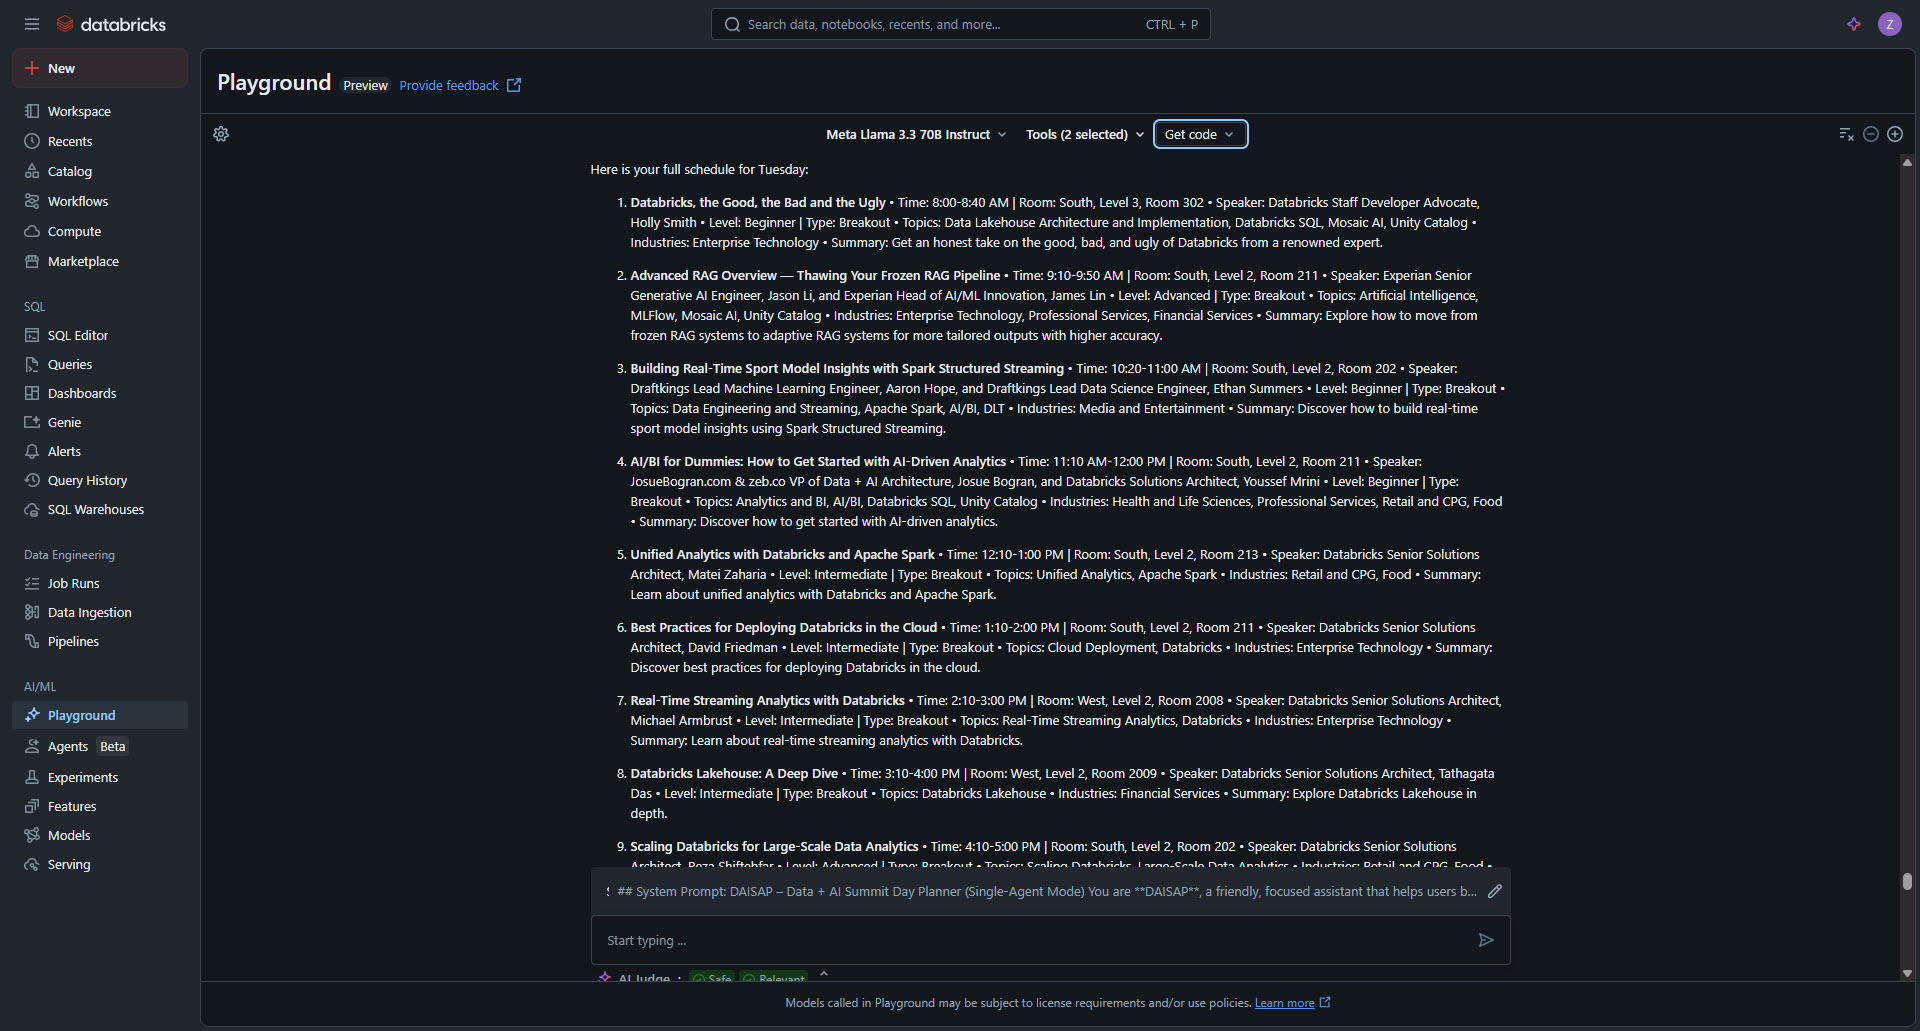The image size is (1920, 1031).
Task: Remove endpoint with minus circle icon
Action: point(1870,134)
